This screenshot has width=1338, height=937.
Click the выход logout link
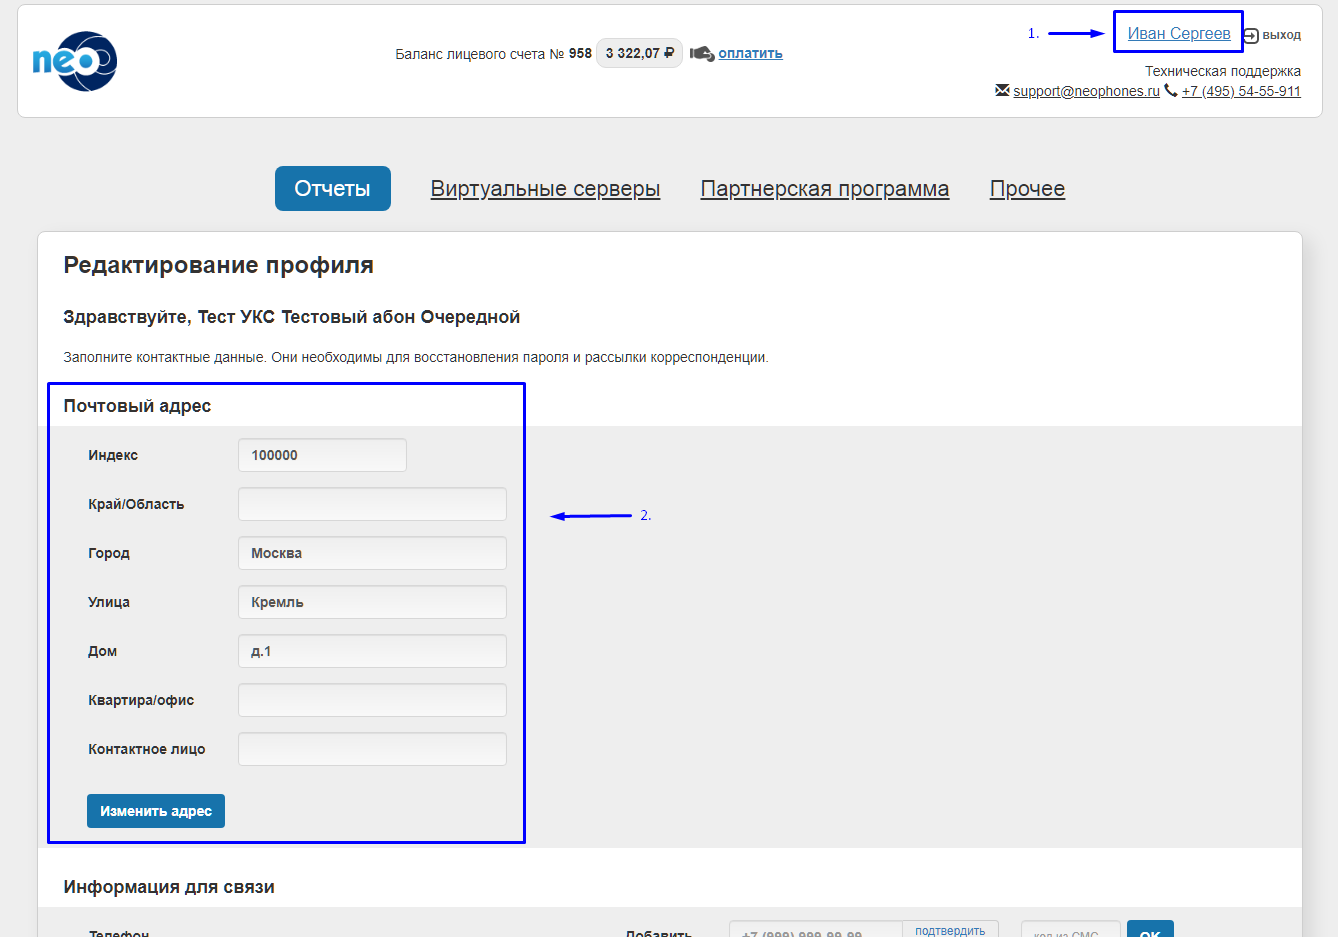click(x=1281, y=35)
